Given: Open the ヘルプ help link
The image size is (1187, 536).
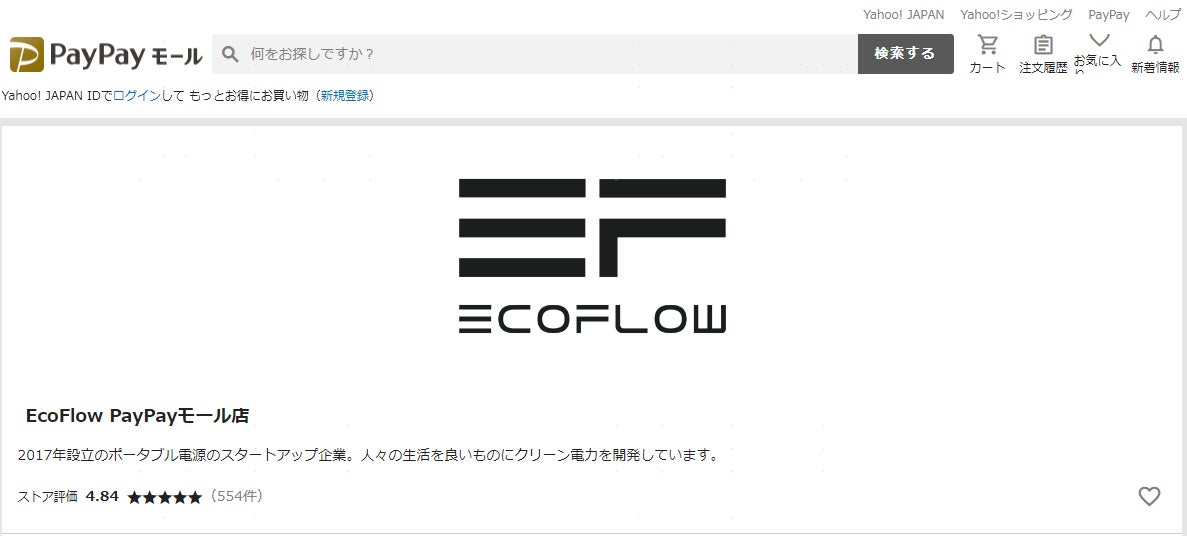Looking at the screenshot, I should [1163, 14].
